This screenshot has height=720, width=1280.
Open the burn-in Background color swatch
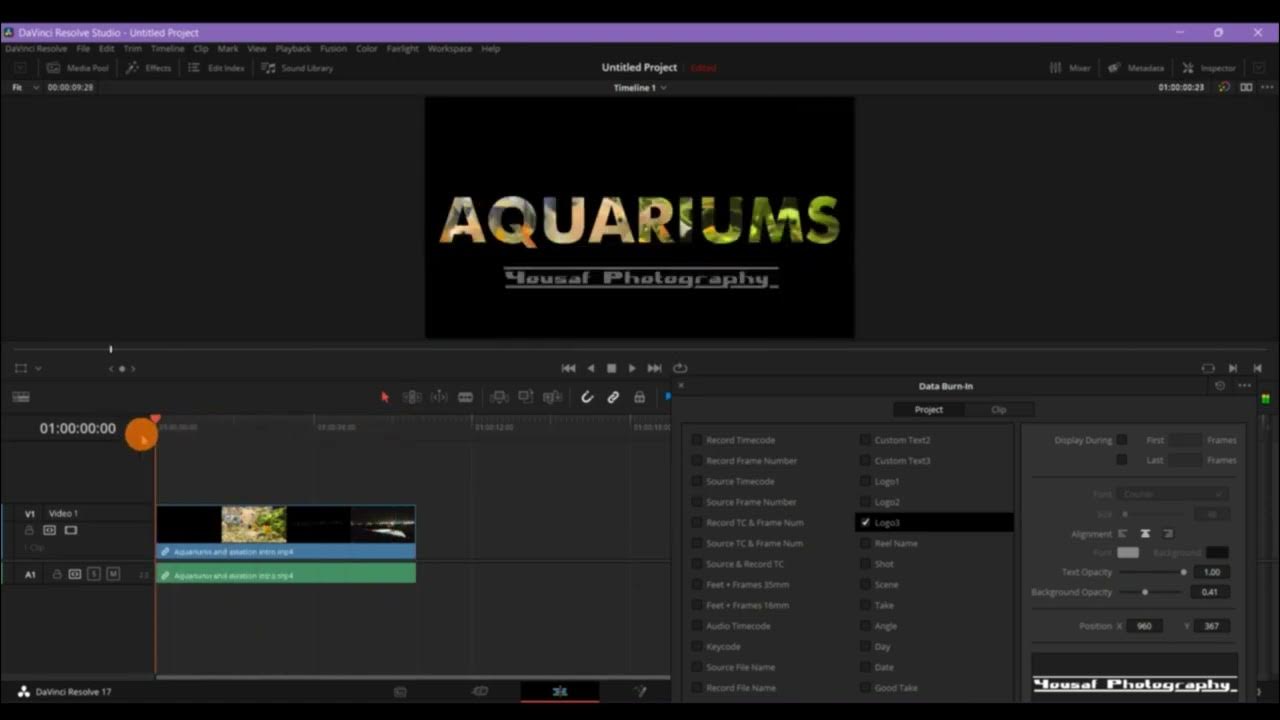click(1217, 552)
